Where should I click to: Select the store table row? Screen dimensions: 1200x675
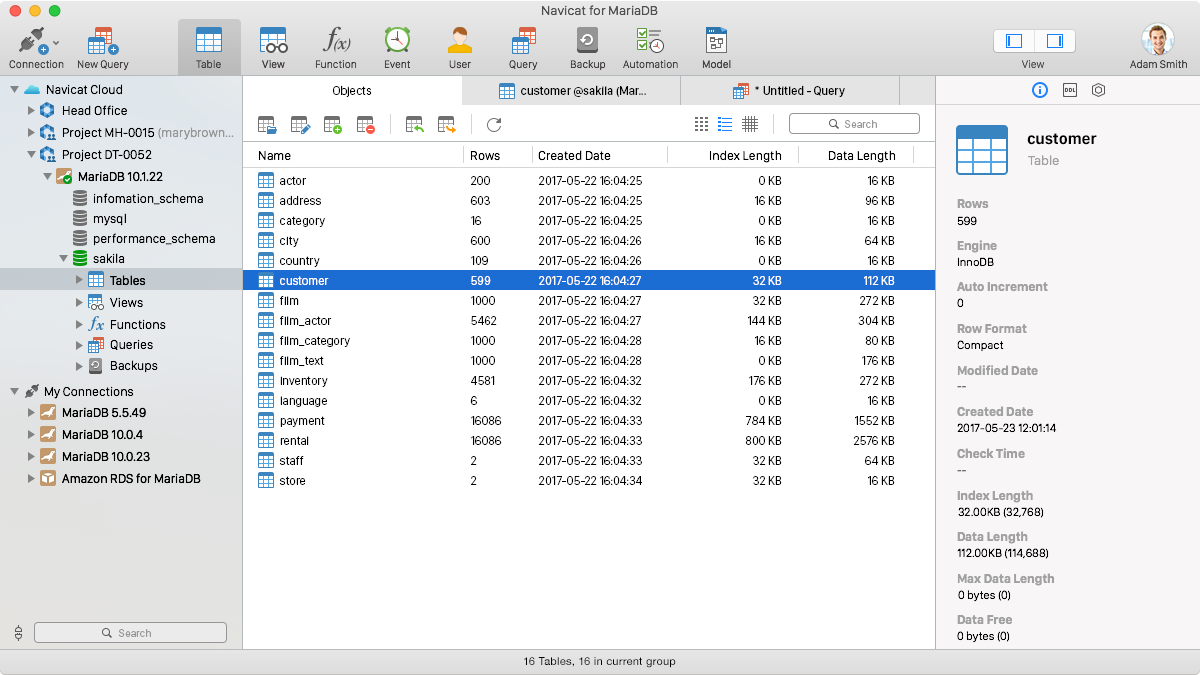pos(589,481)
